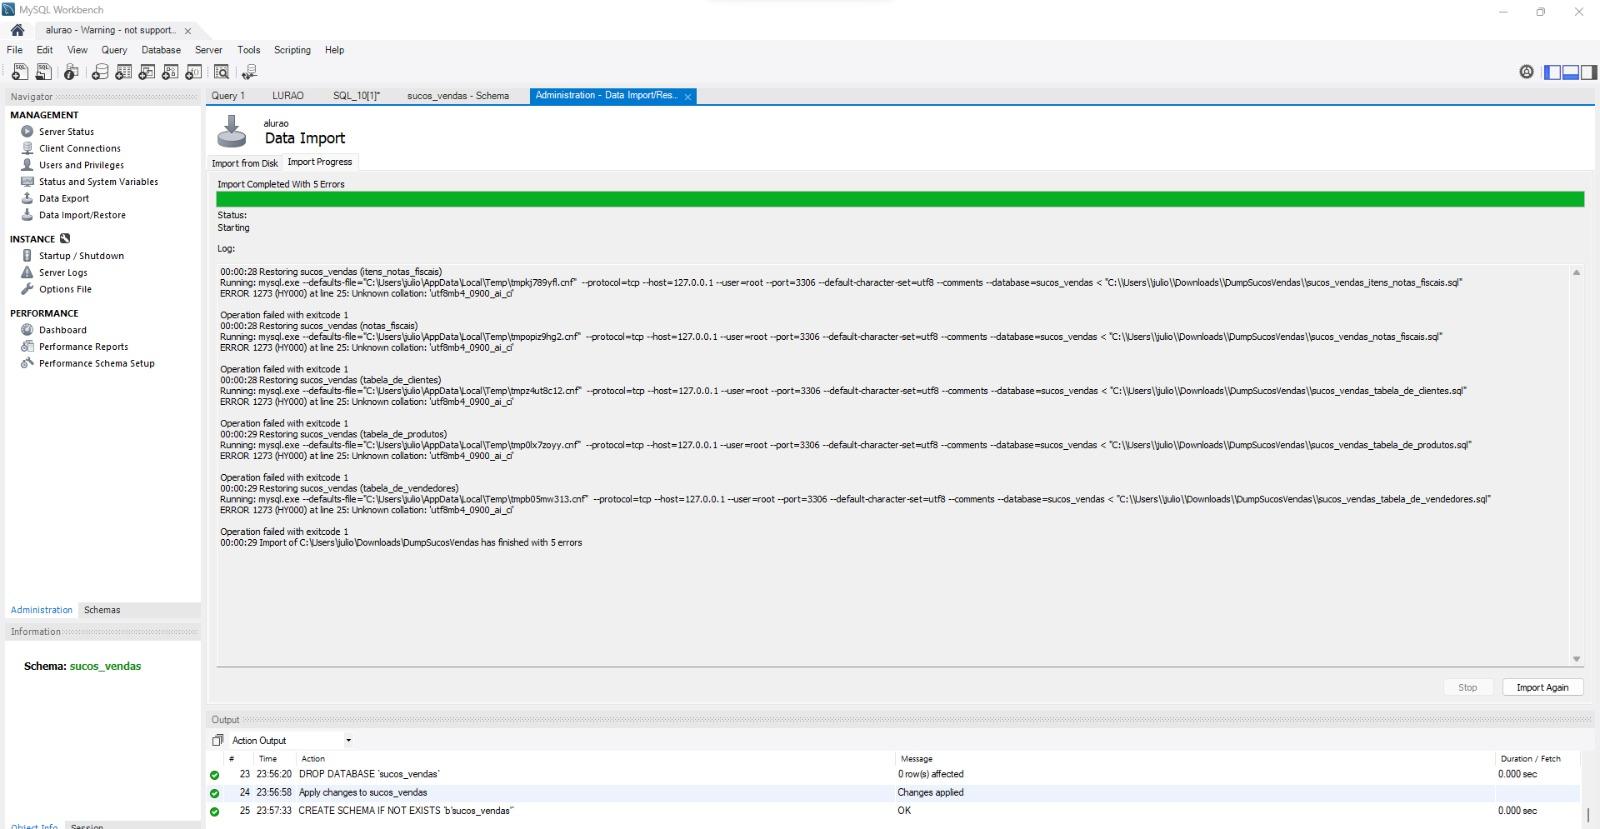The image size is (1600, 829).
Task: Open the Session tab at bottom
Action: (87, 825)
